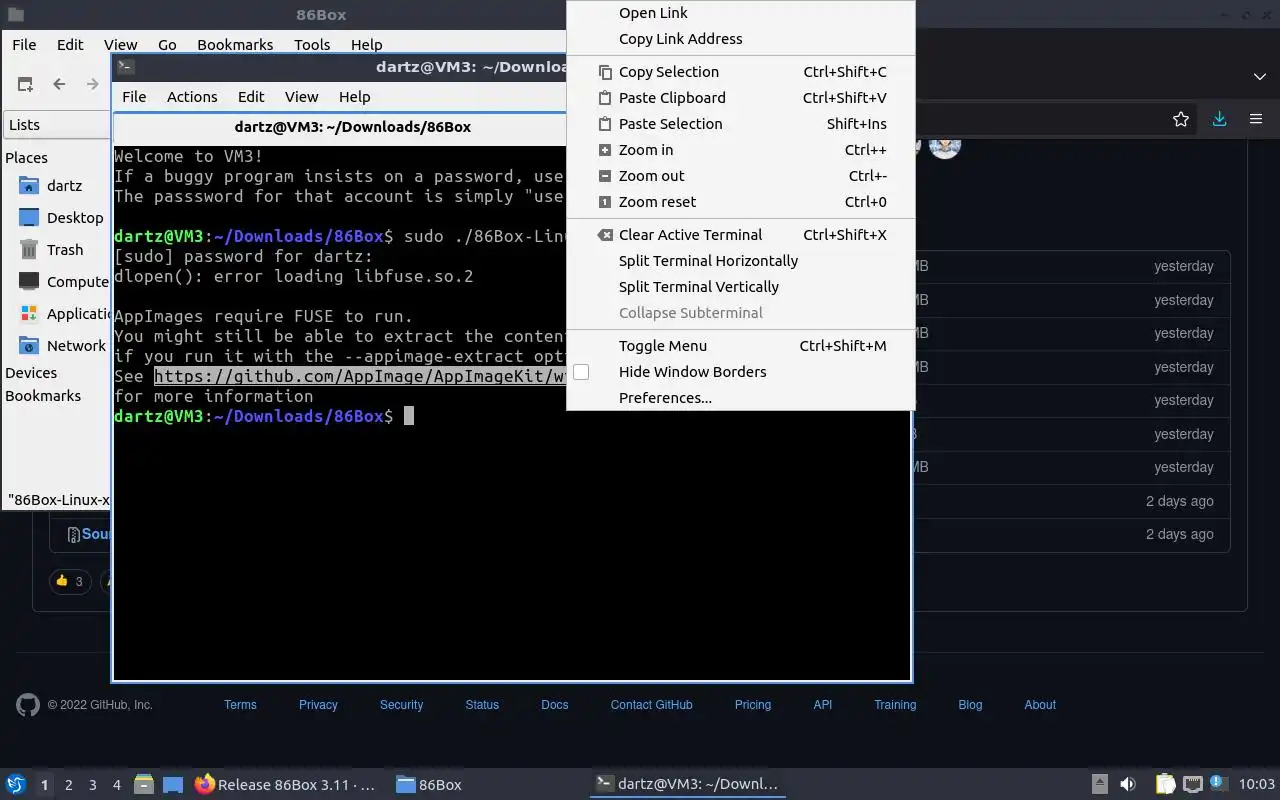Open the Security footer link
Viewport: 1280px width, 800px height.
[x=401, y=705]
